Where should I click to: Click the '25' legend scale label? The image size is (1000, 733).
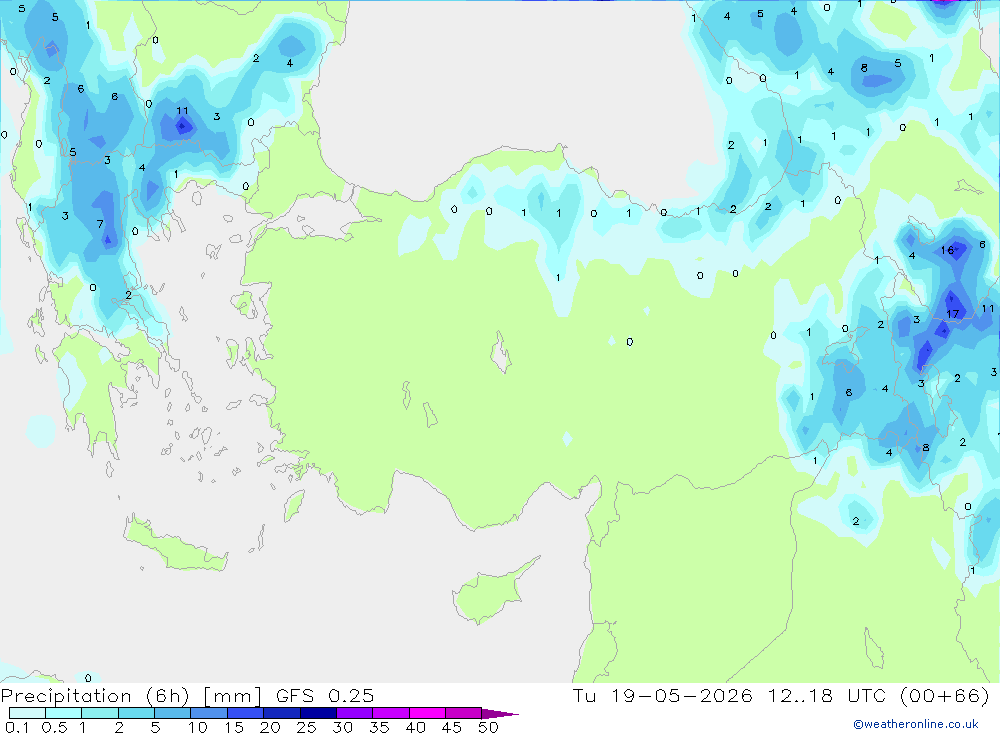[x=306, y=727]
